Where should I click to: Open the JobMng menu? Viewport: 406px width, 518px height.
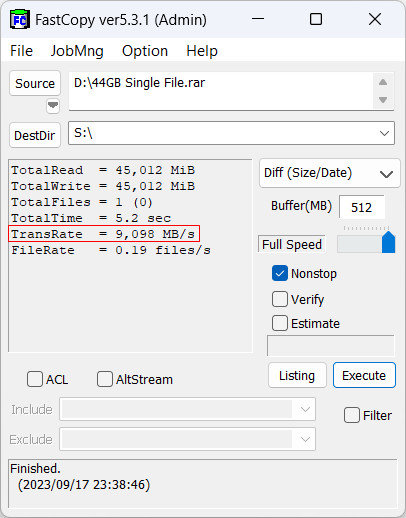[77, 51]
